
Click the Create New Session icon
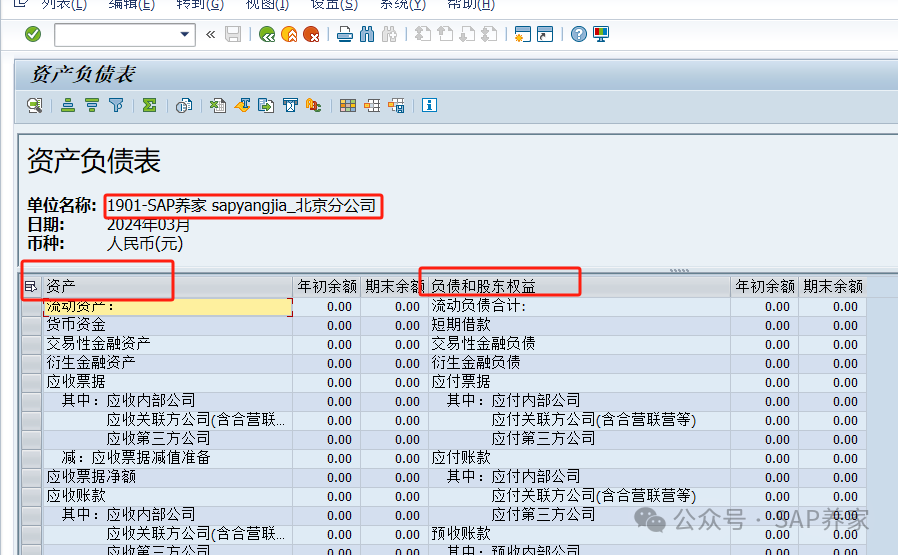522,34
